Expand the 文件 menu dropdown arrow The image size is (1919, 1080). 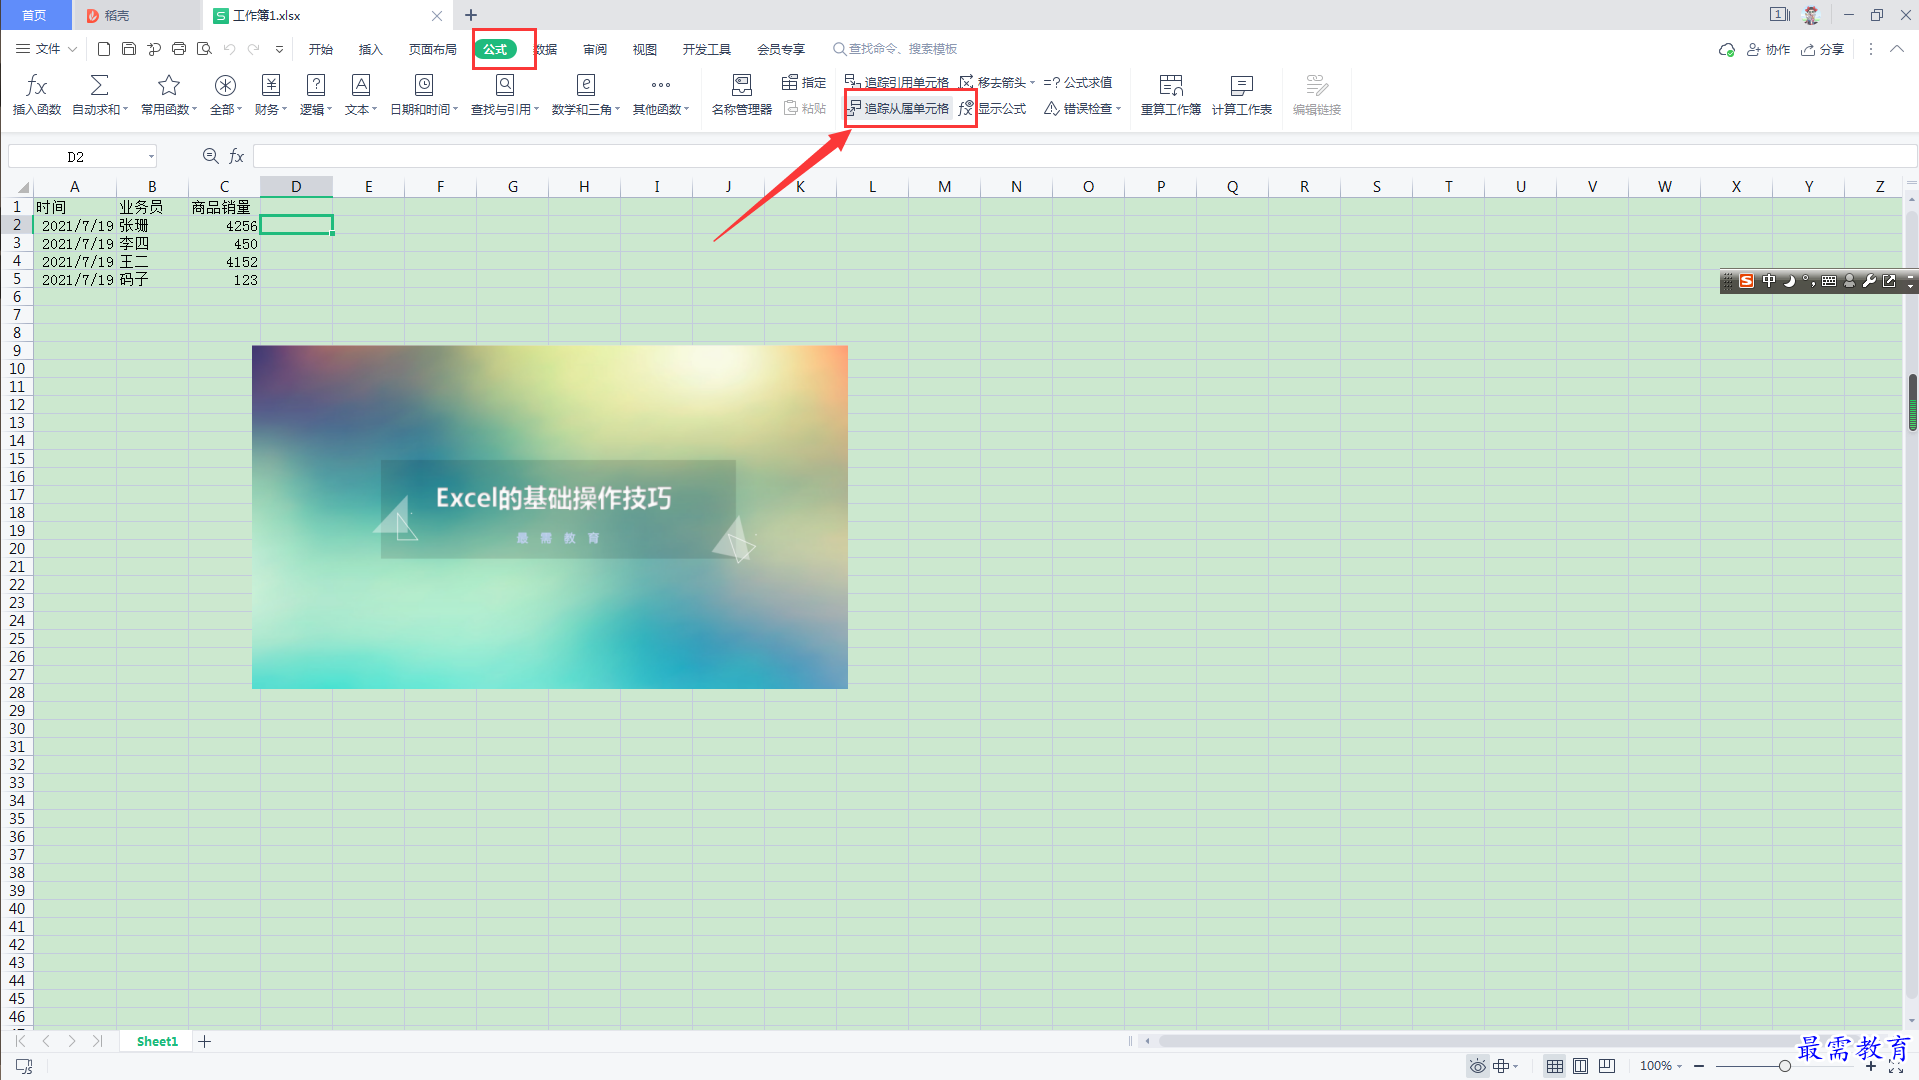[x=72, y=49]
